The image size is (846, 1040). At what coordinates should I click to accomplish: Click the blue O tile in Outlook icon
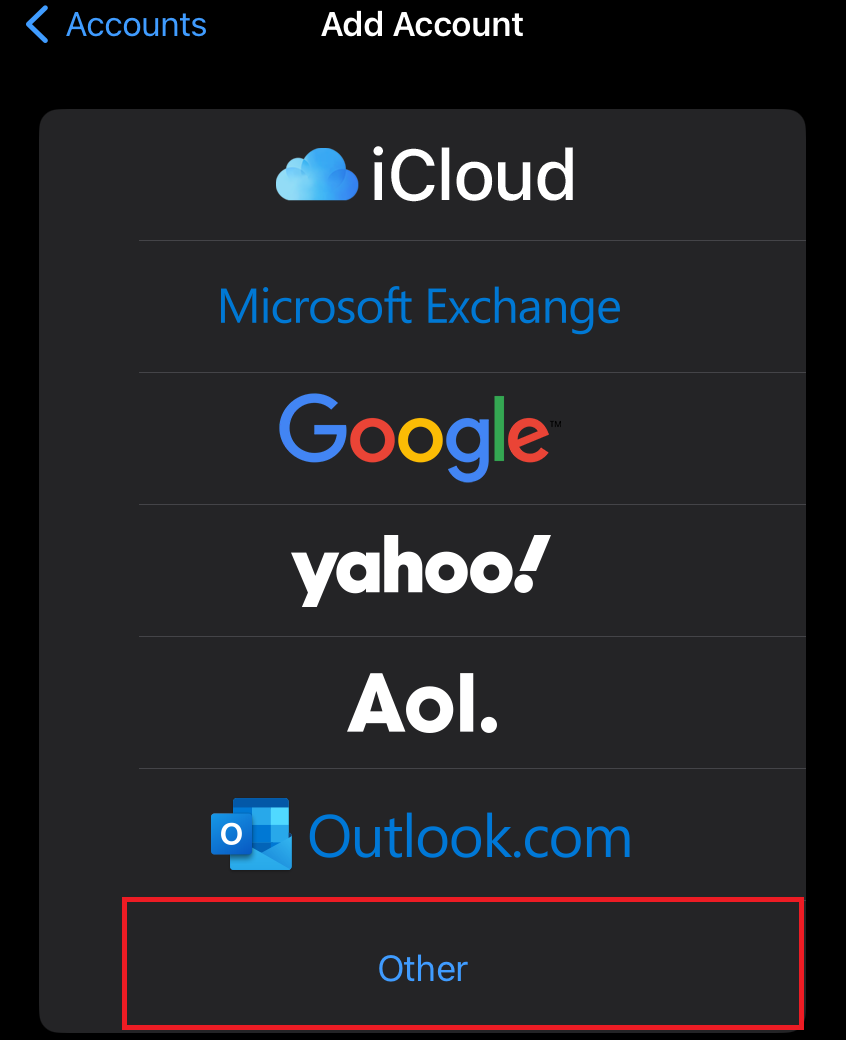click(232, 833)
